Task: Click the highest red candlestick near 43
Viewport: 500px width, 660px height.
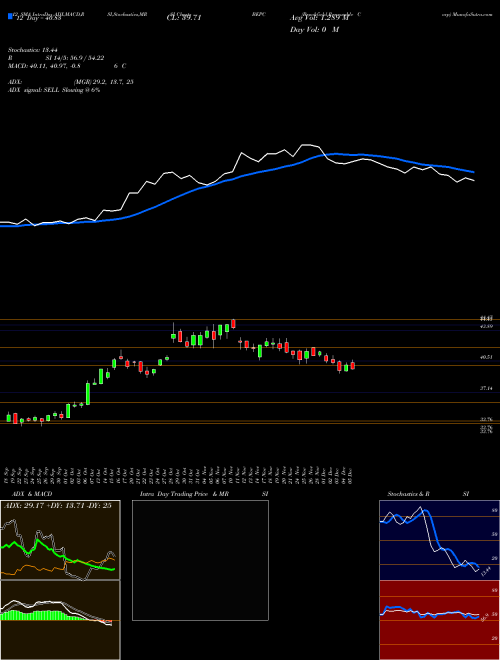Action: point(234,323)
